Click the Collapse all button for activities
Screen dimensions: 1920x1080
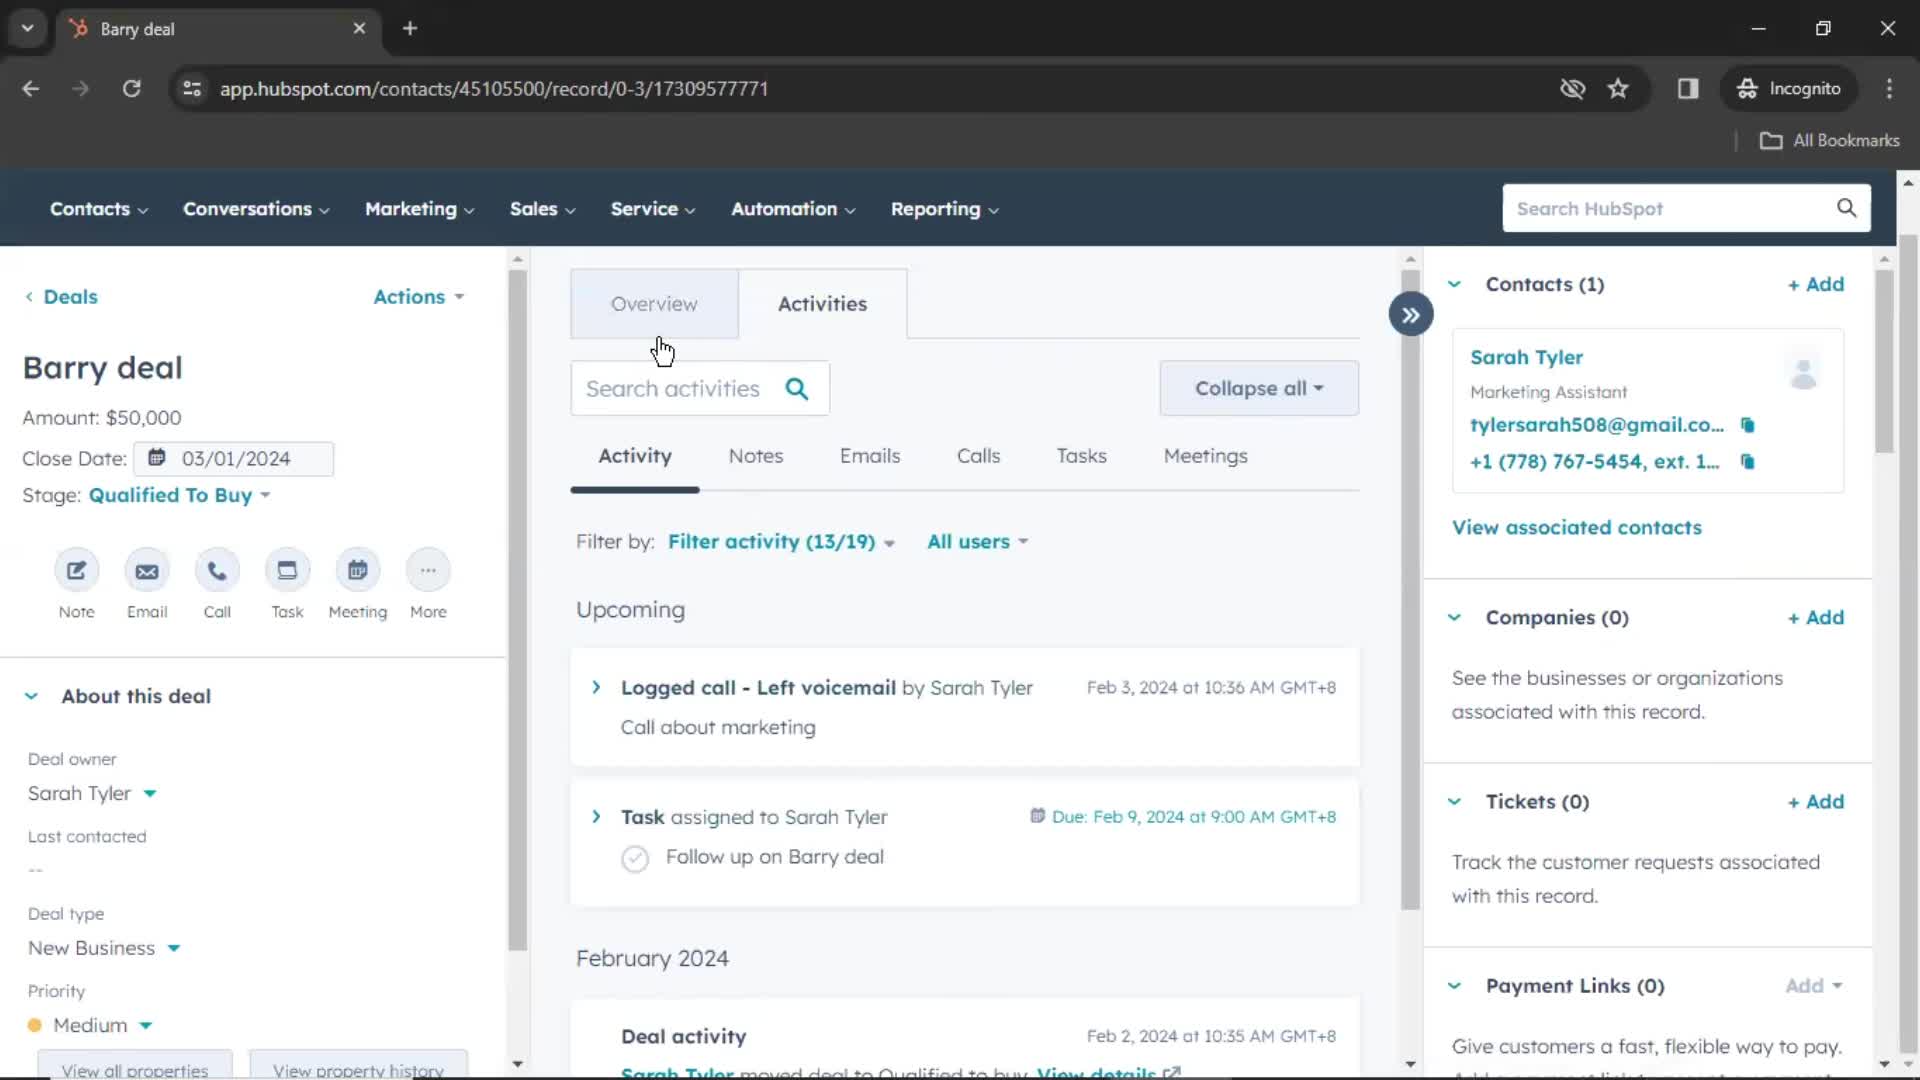[1257, 388]
